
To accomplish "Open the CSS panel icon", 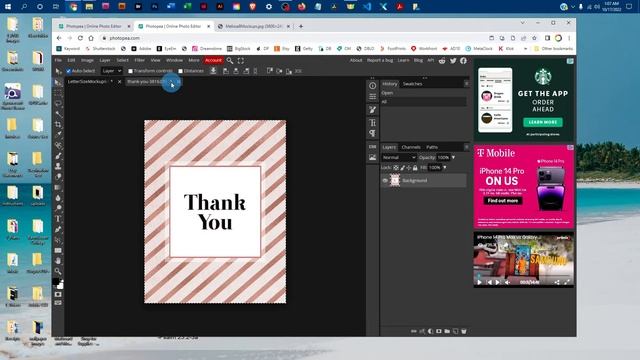I will 373,147.
